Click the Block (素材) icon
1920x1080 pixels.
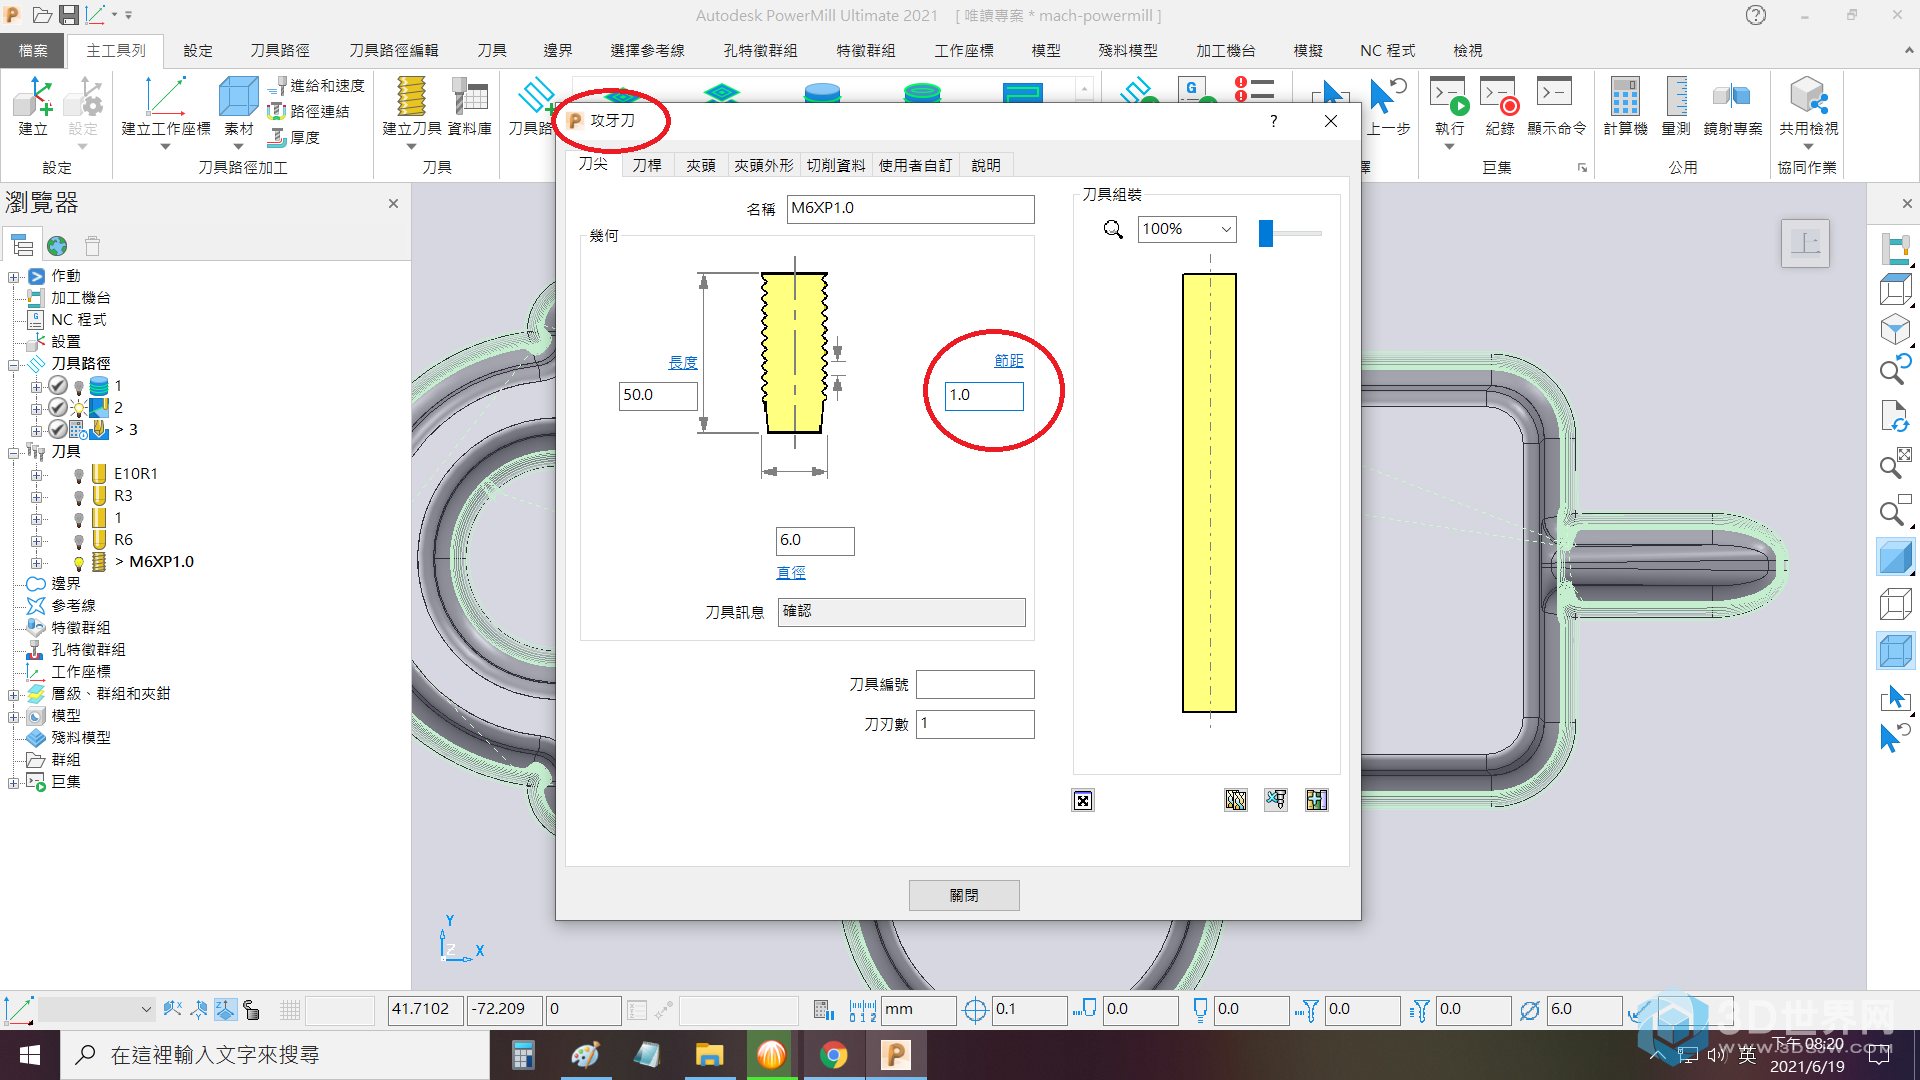pyautogui.click(x=238, y=97)
